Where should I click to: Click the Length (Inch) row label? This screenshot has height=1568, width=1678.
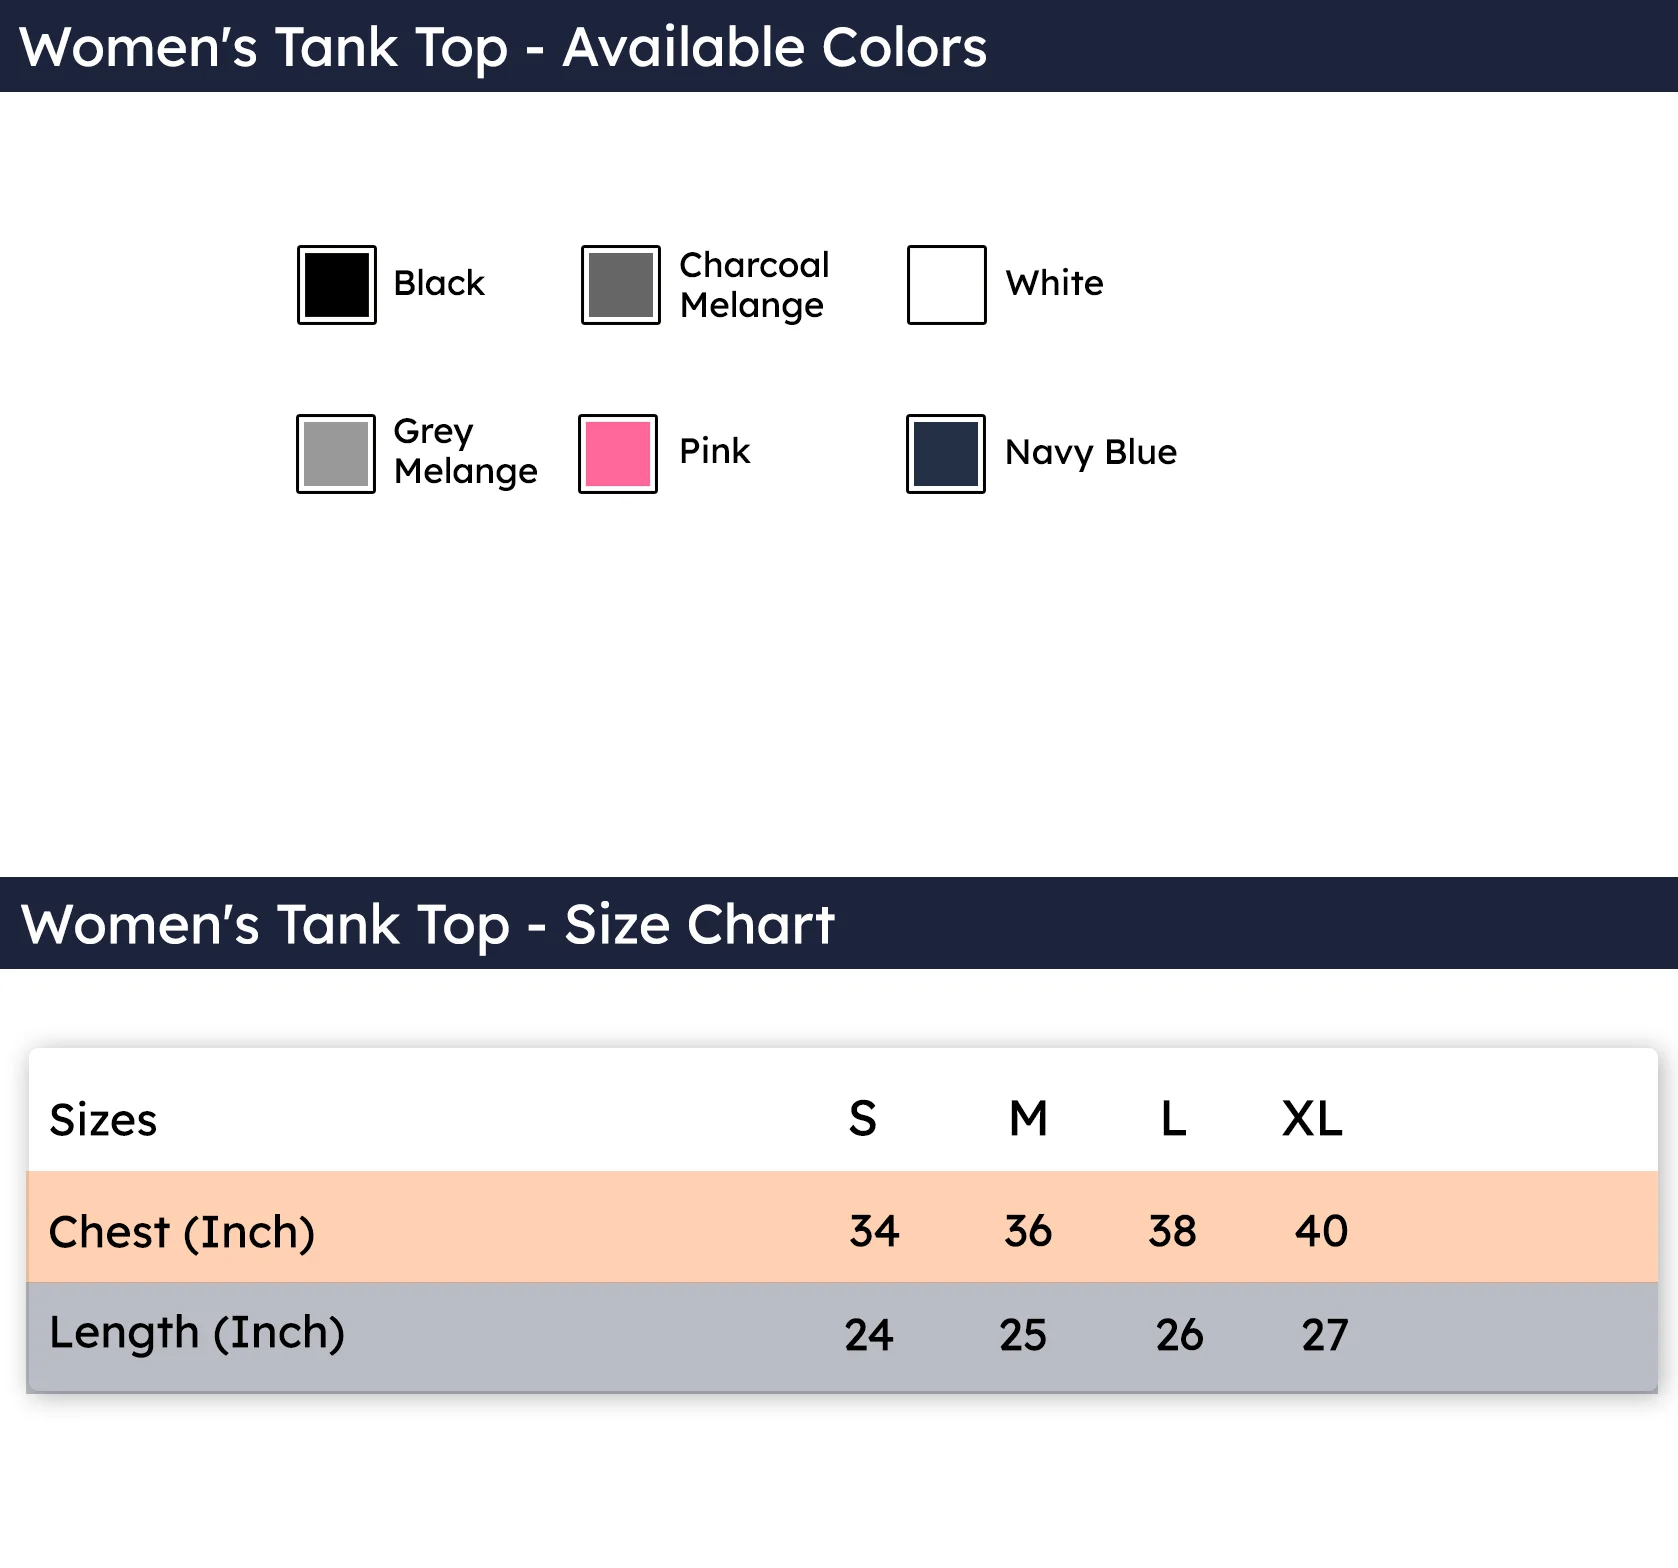click(197, 1333)
